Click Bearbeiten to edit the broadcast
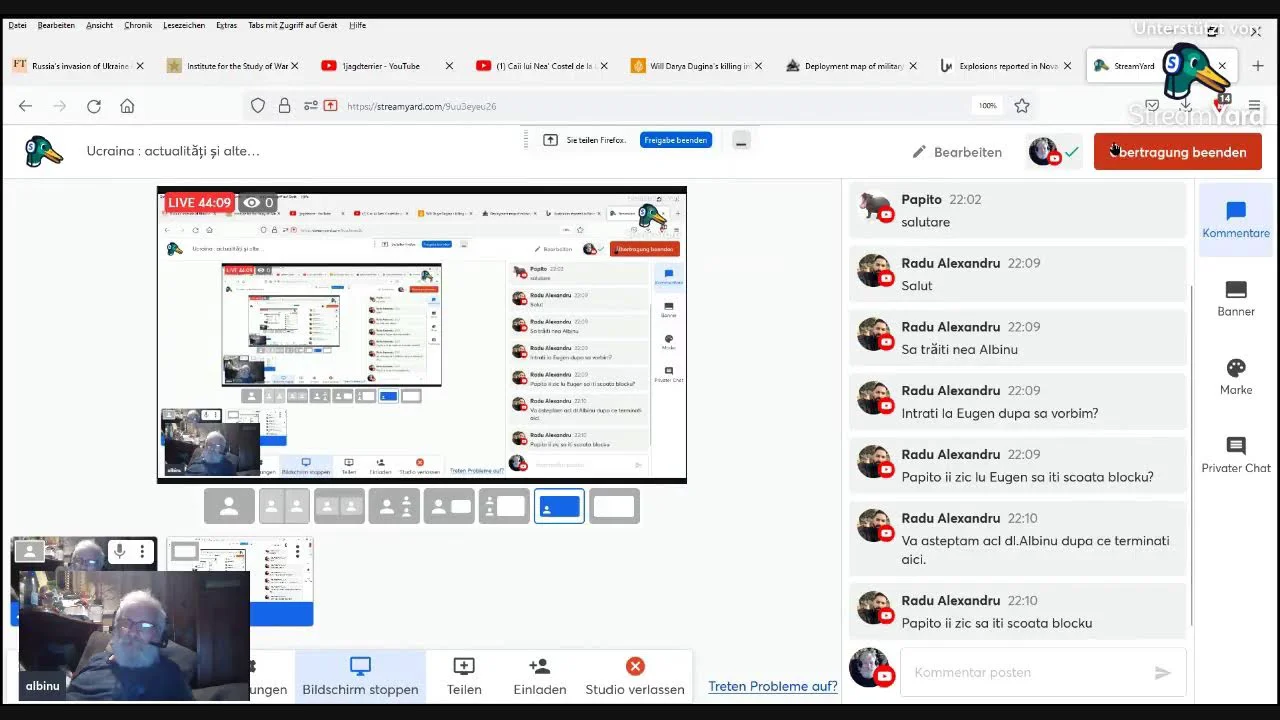 (957, 152)
